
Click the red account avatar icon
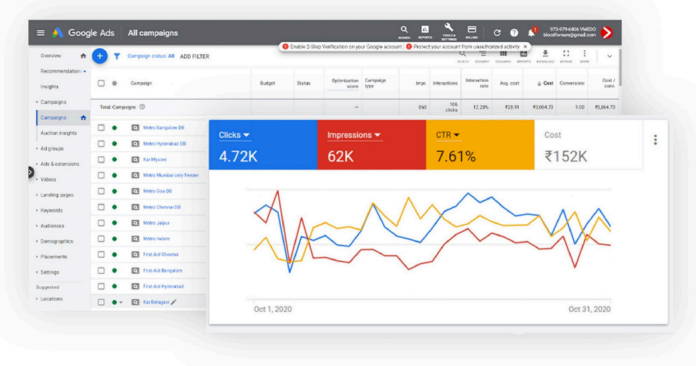pos(607,33)
